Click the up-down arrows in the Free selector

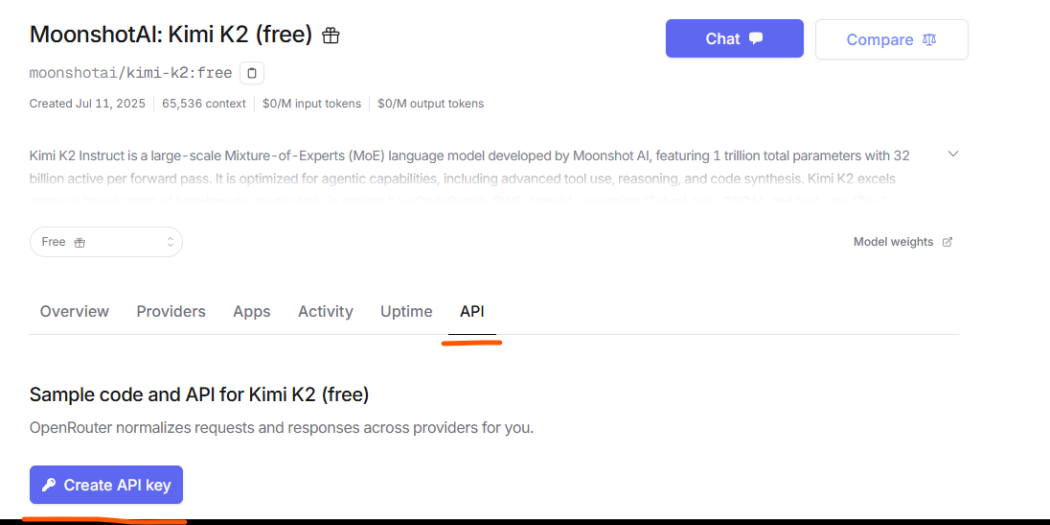coord(170,242)
